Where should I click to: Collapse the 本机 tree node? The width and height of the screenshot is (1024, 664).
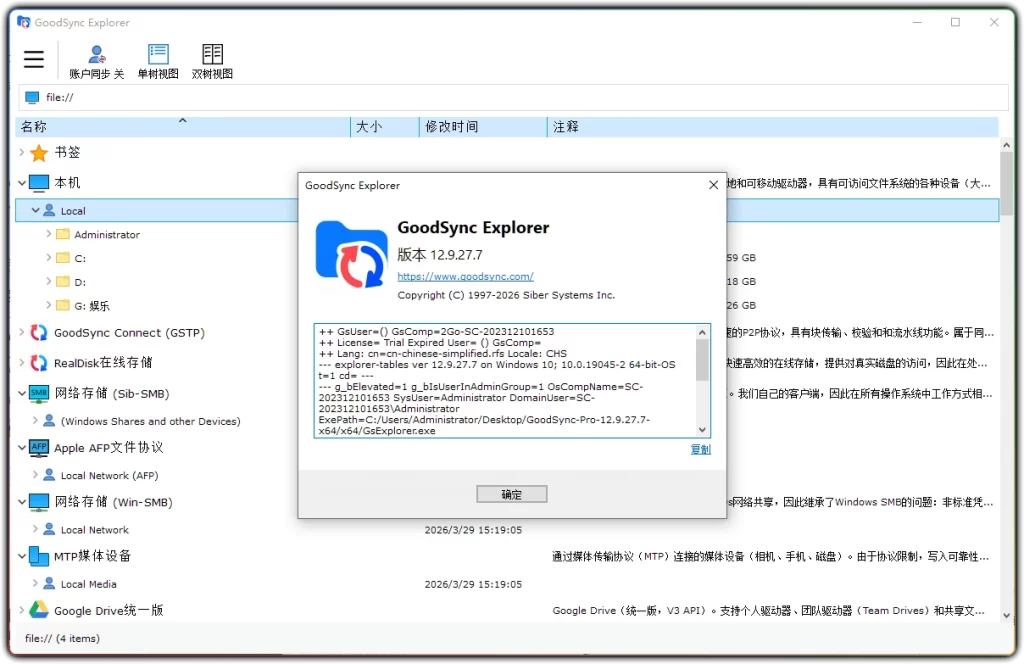(x=20, y=182)
